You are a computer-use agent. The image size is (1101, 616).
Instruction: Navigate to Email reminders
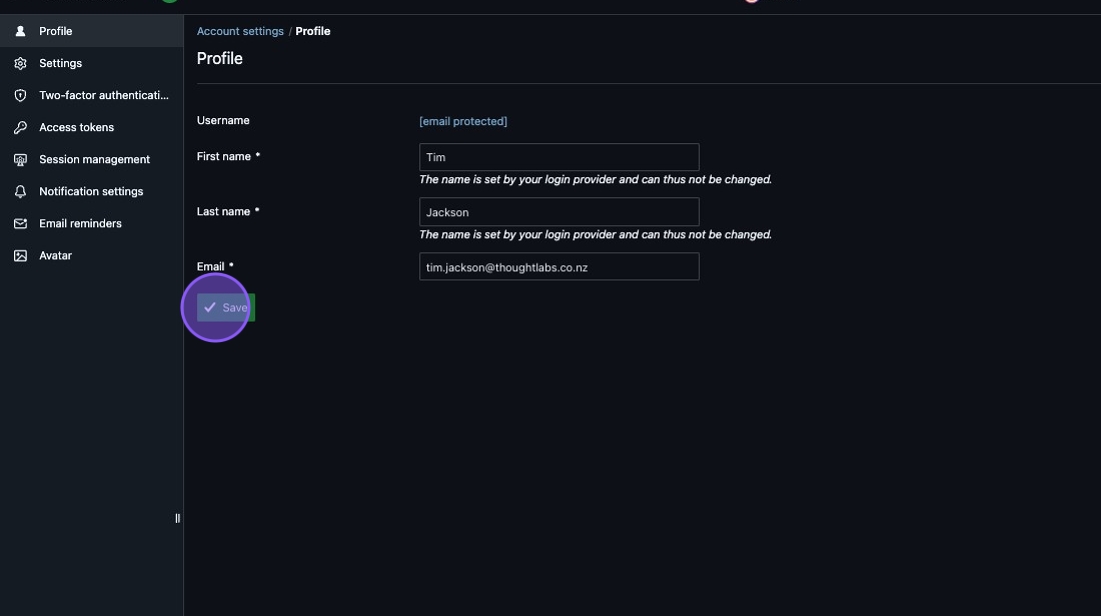80,223
